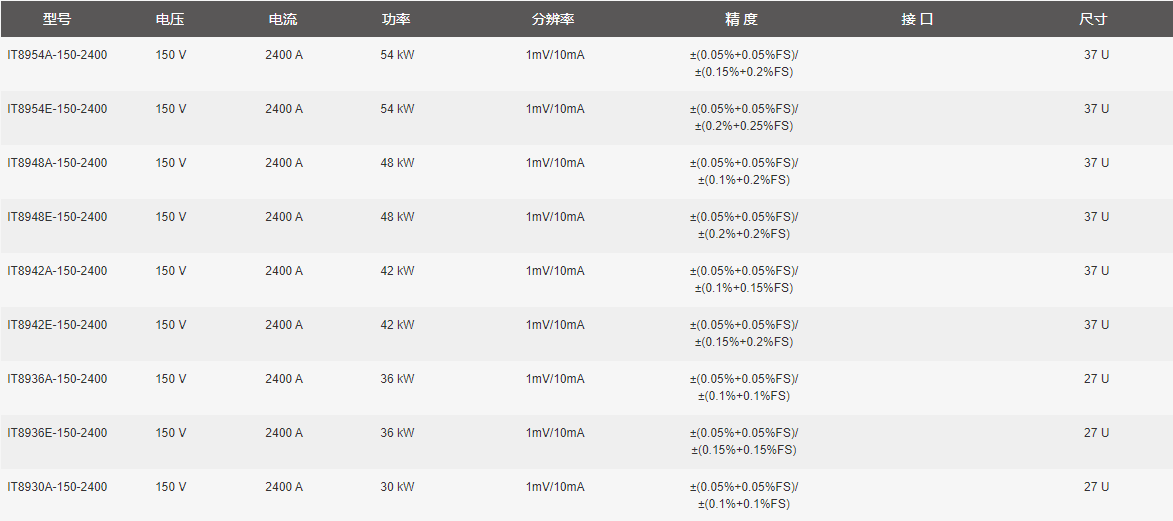Select the 27 U size of IT8936A

(1097, 378)
